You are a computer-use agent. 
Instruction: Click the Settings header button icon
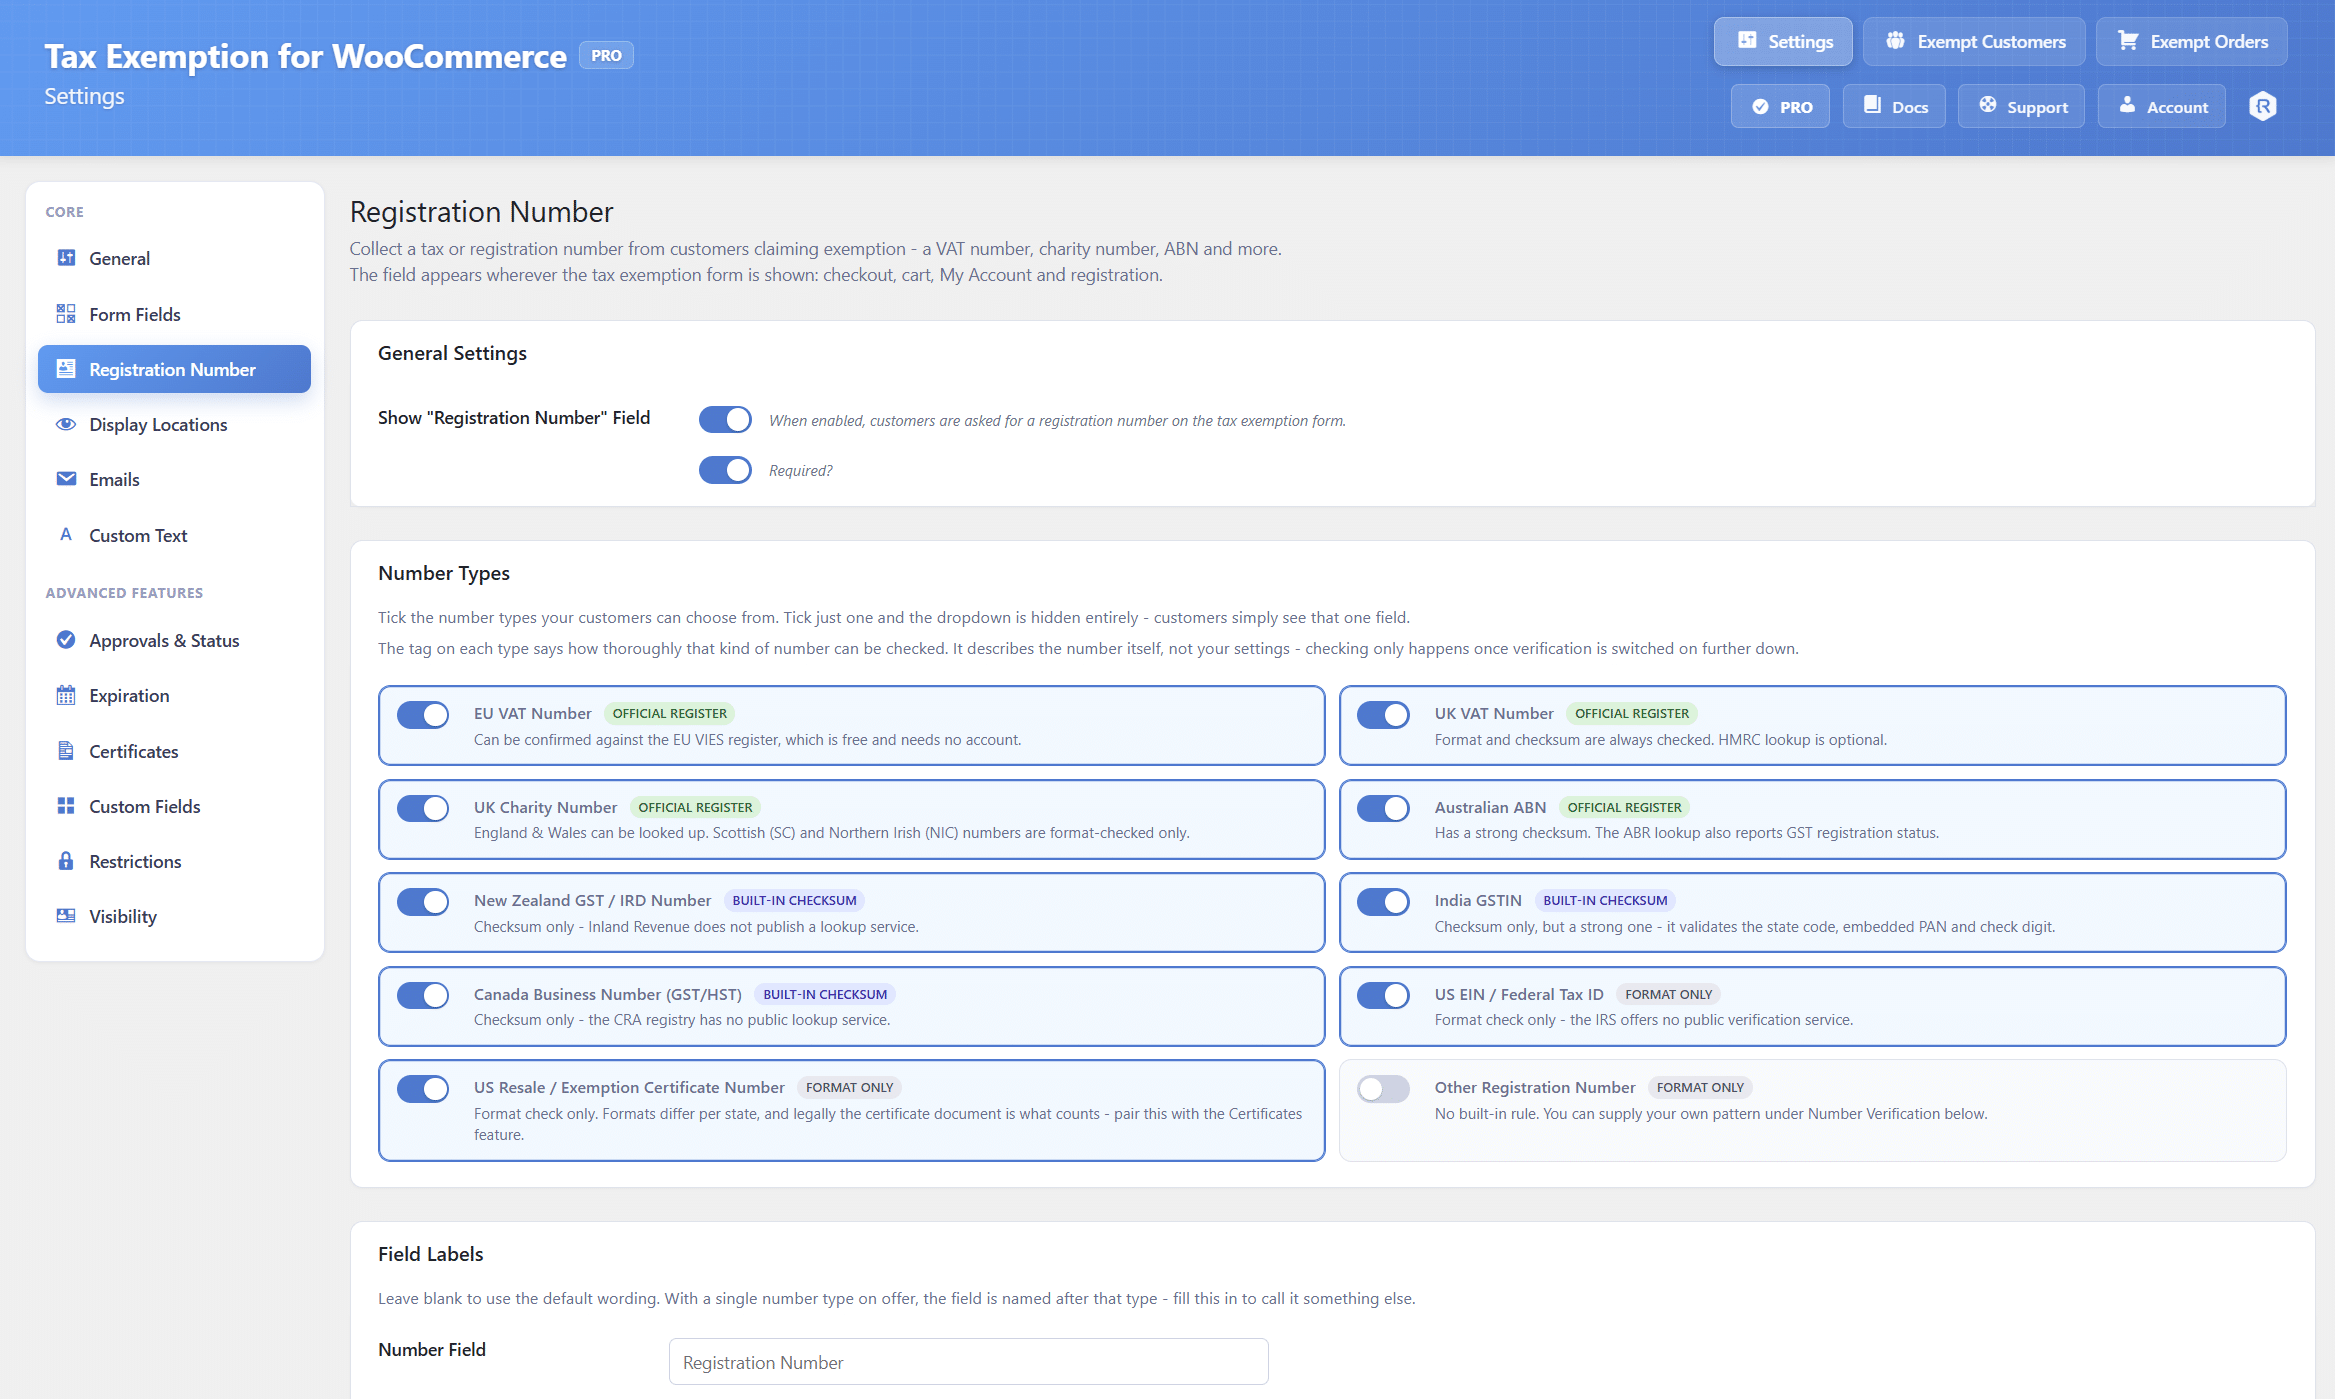1747,40
